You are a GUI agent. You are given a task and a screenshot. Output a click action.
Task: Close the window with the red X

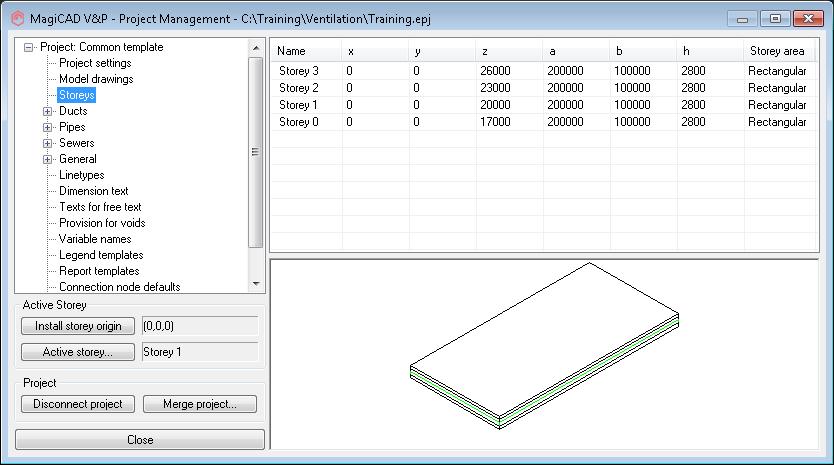click(x=808, y=19)
